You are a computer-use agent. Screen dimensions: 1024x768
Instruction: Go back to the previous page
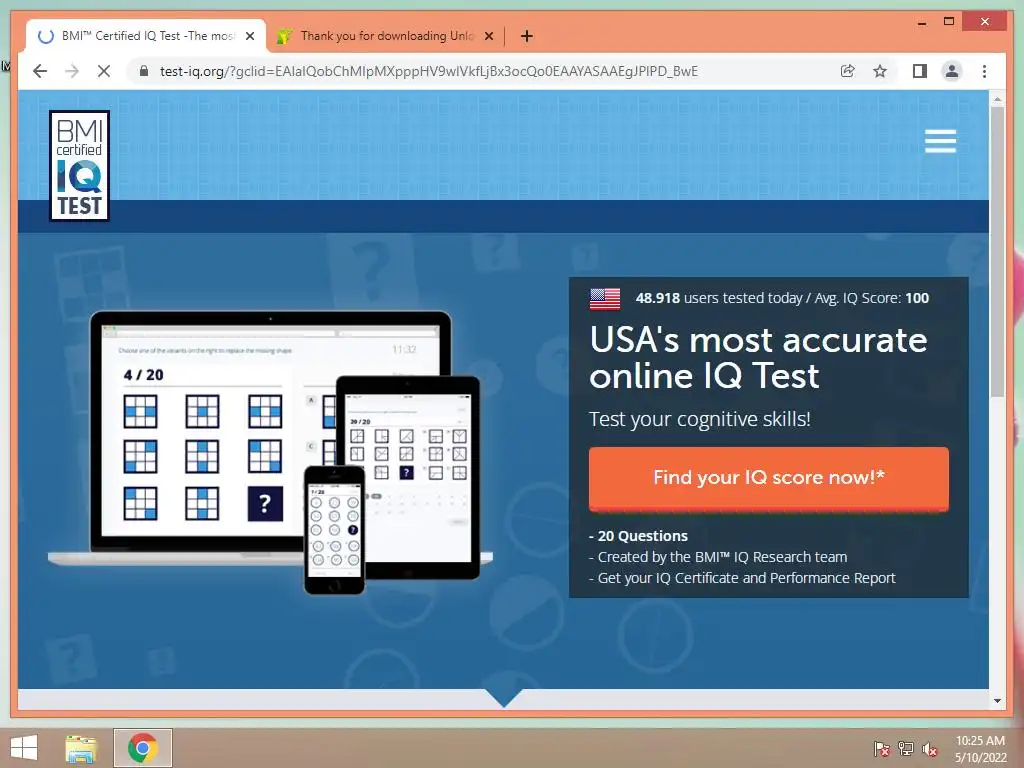40,71
